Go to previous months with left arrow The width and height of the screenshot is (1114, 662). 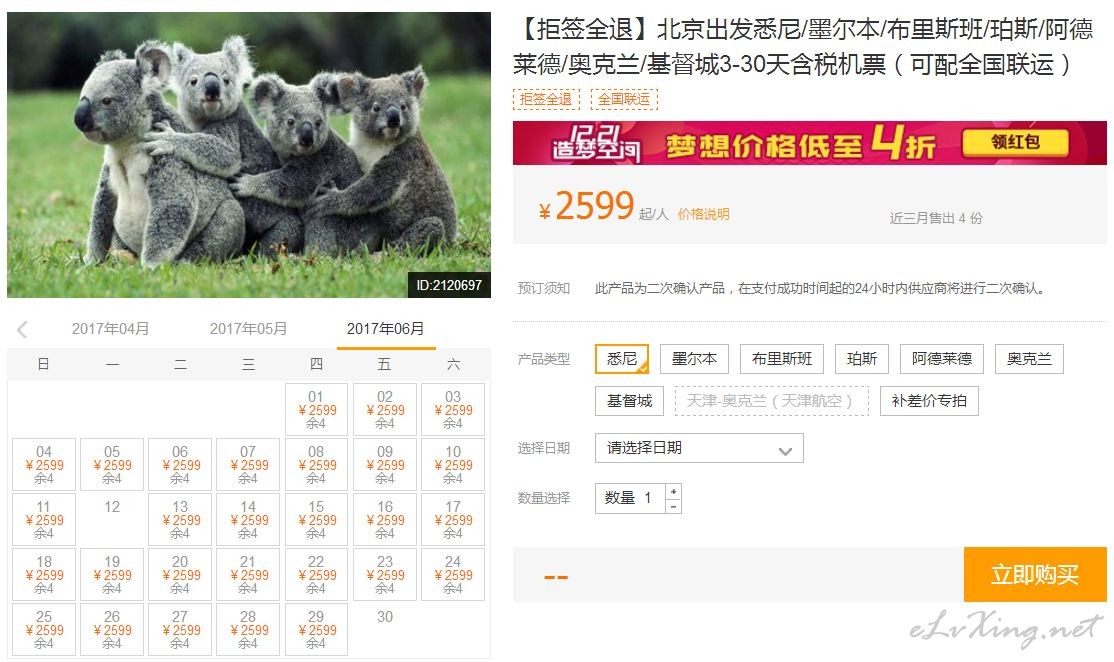pyautogui.click(x=23, y=329)
